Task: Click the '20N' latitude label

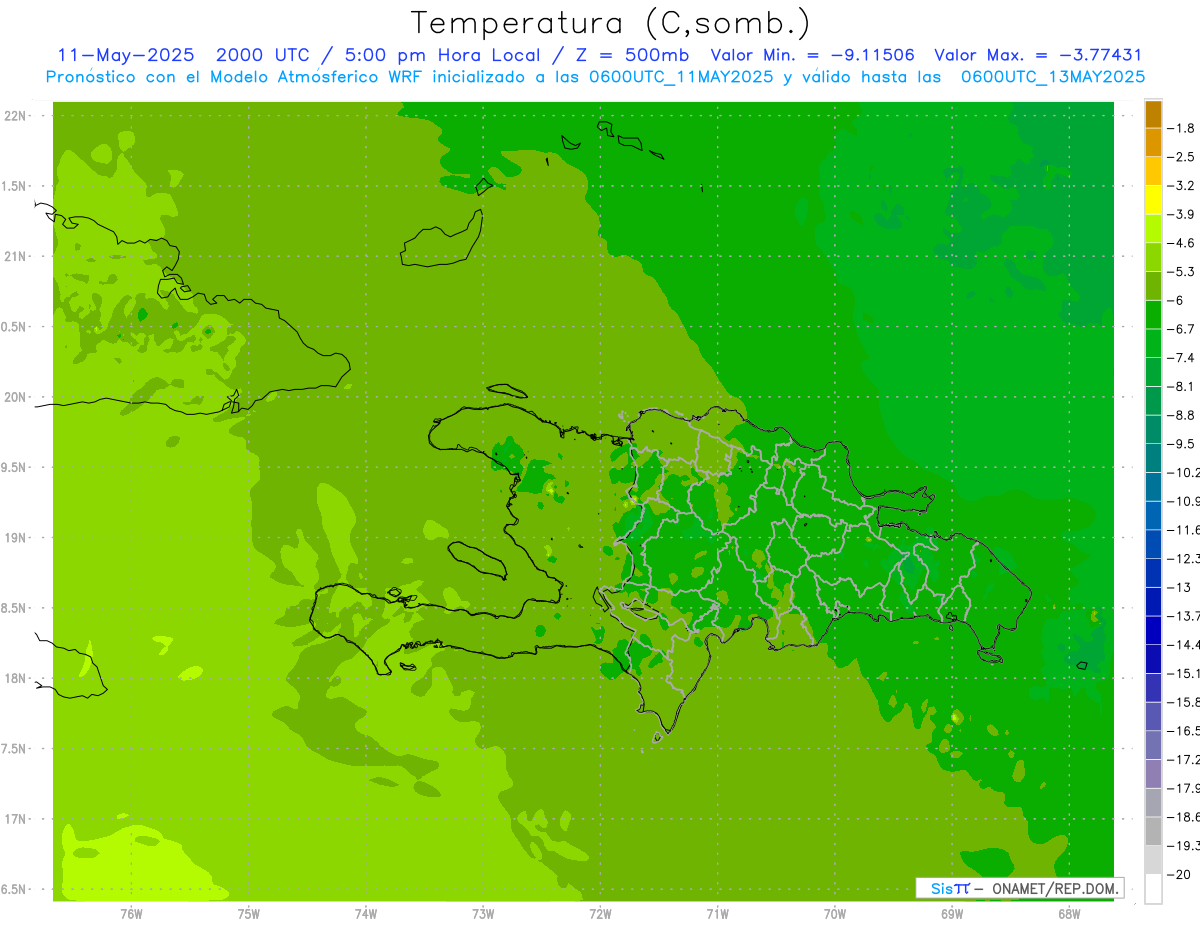Action: click(15, 397)
